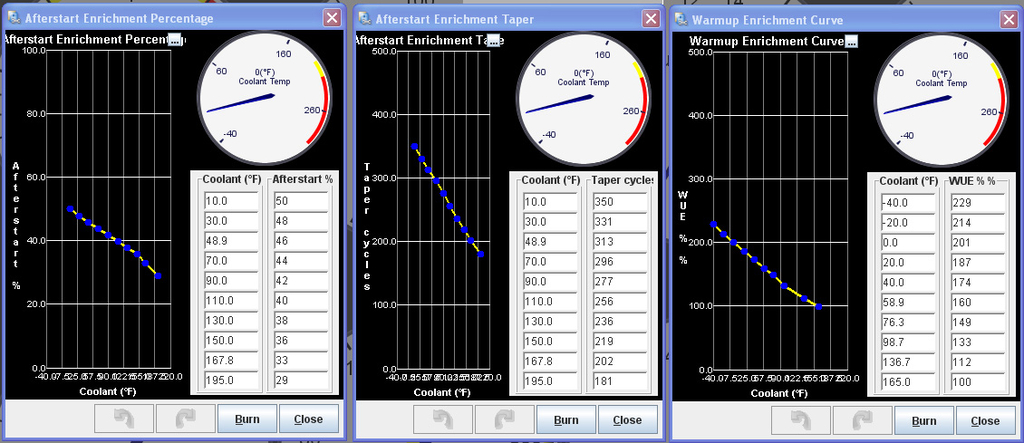Viewport: 1024px width, 443px height.
Task: Select Taper cycles field showing 256
Action: pyautogui.click(x=620, y=301)
